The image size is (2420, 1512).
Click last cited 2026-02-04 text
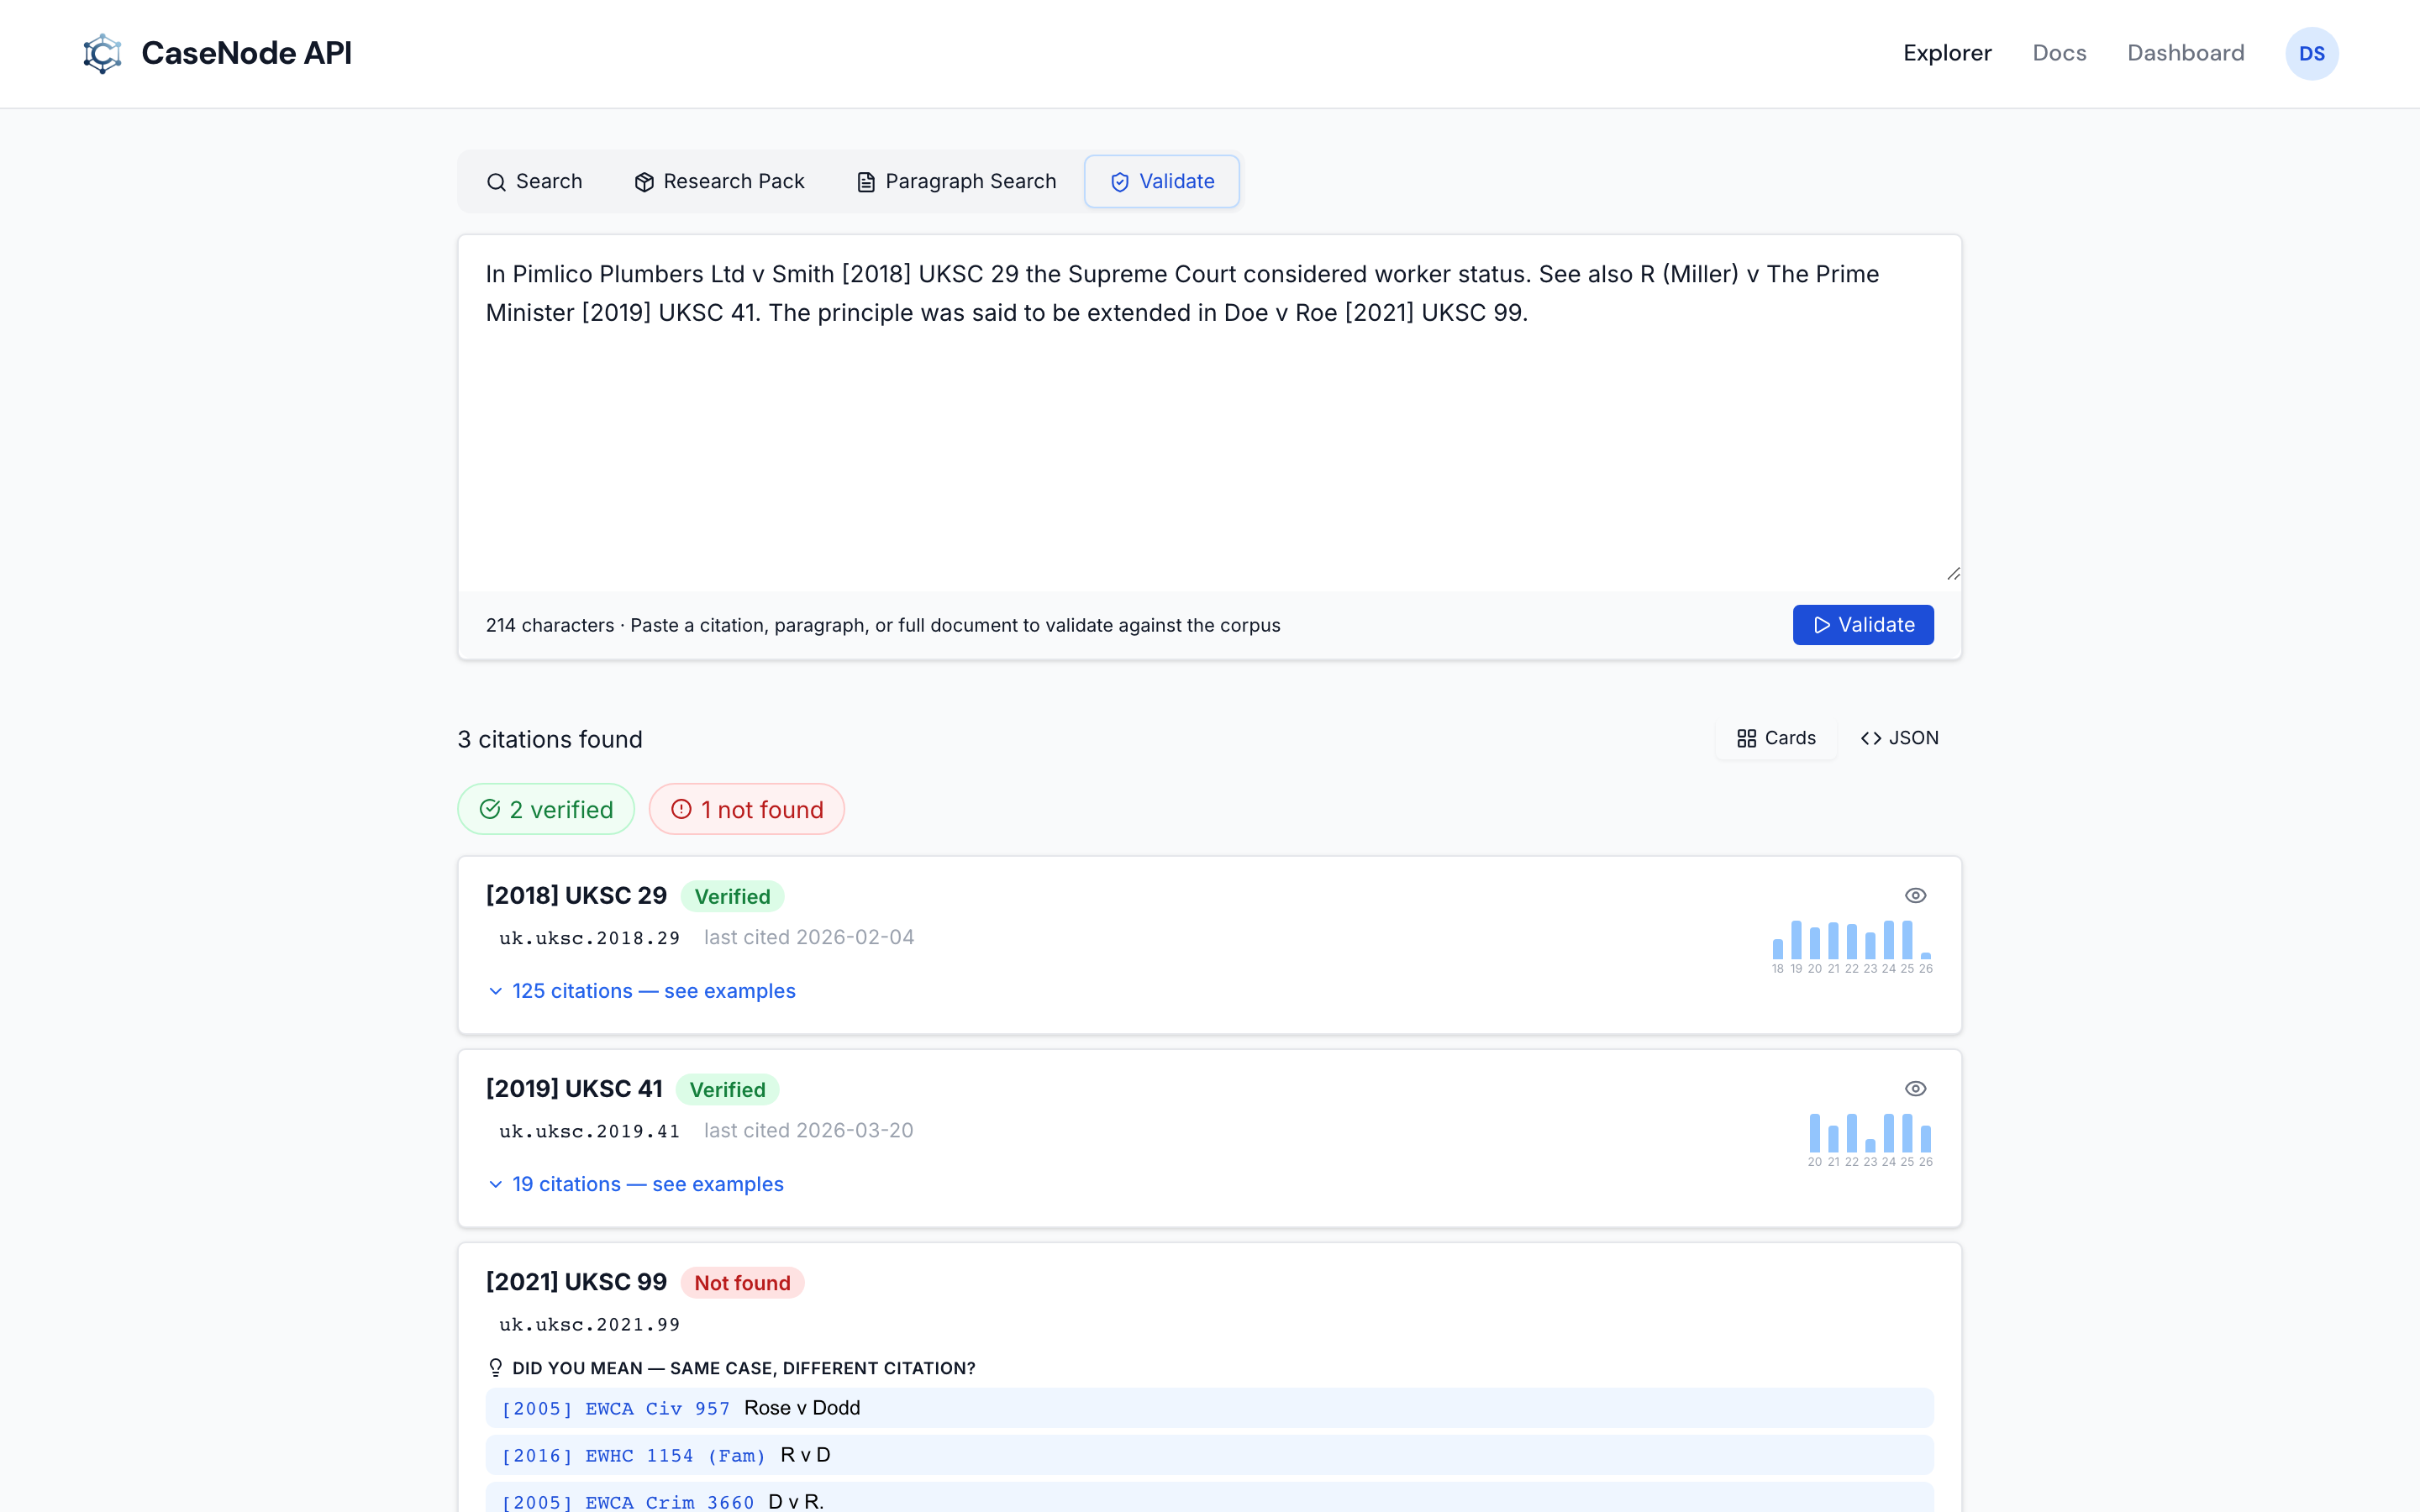coord(809,937)
